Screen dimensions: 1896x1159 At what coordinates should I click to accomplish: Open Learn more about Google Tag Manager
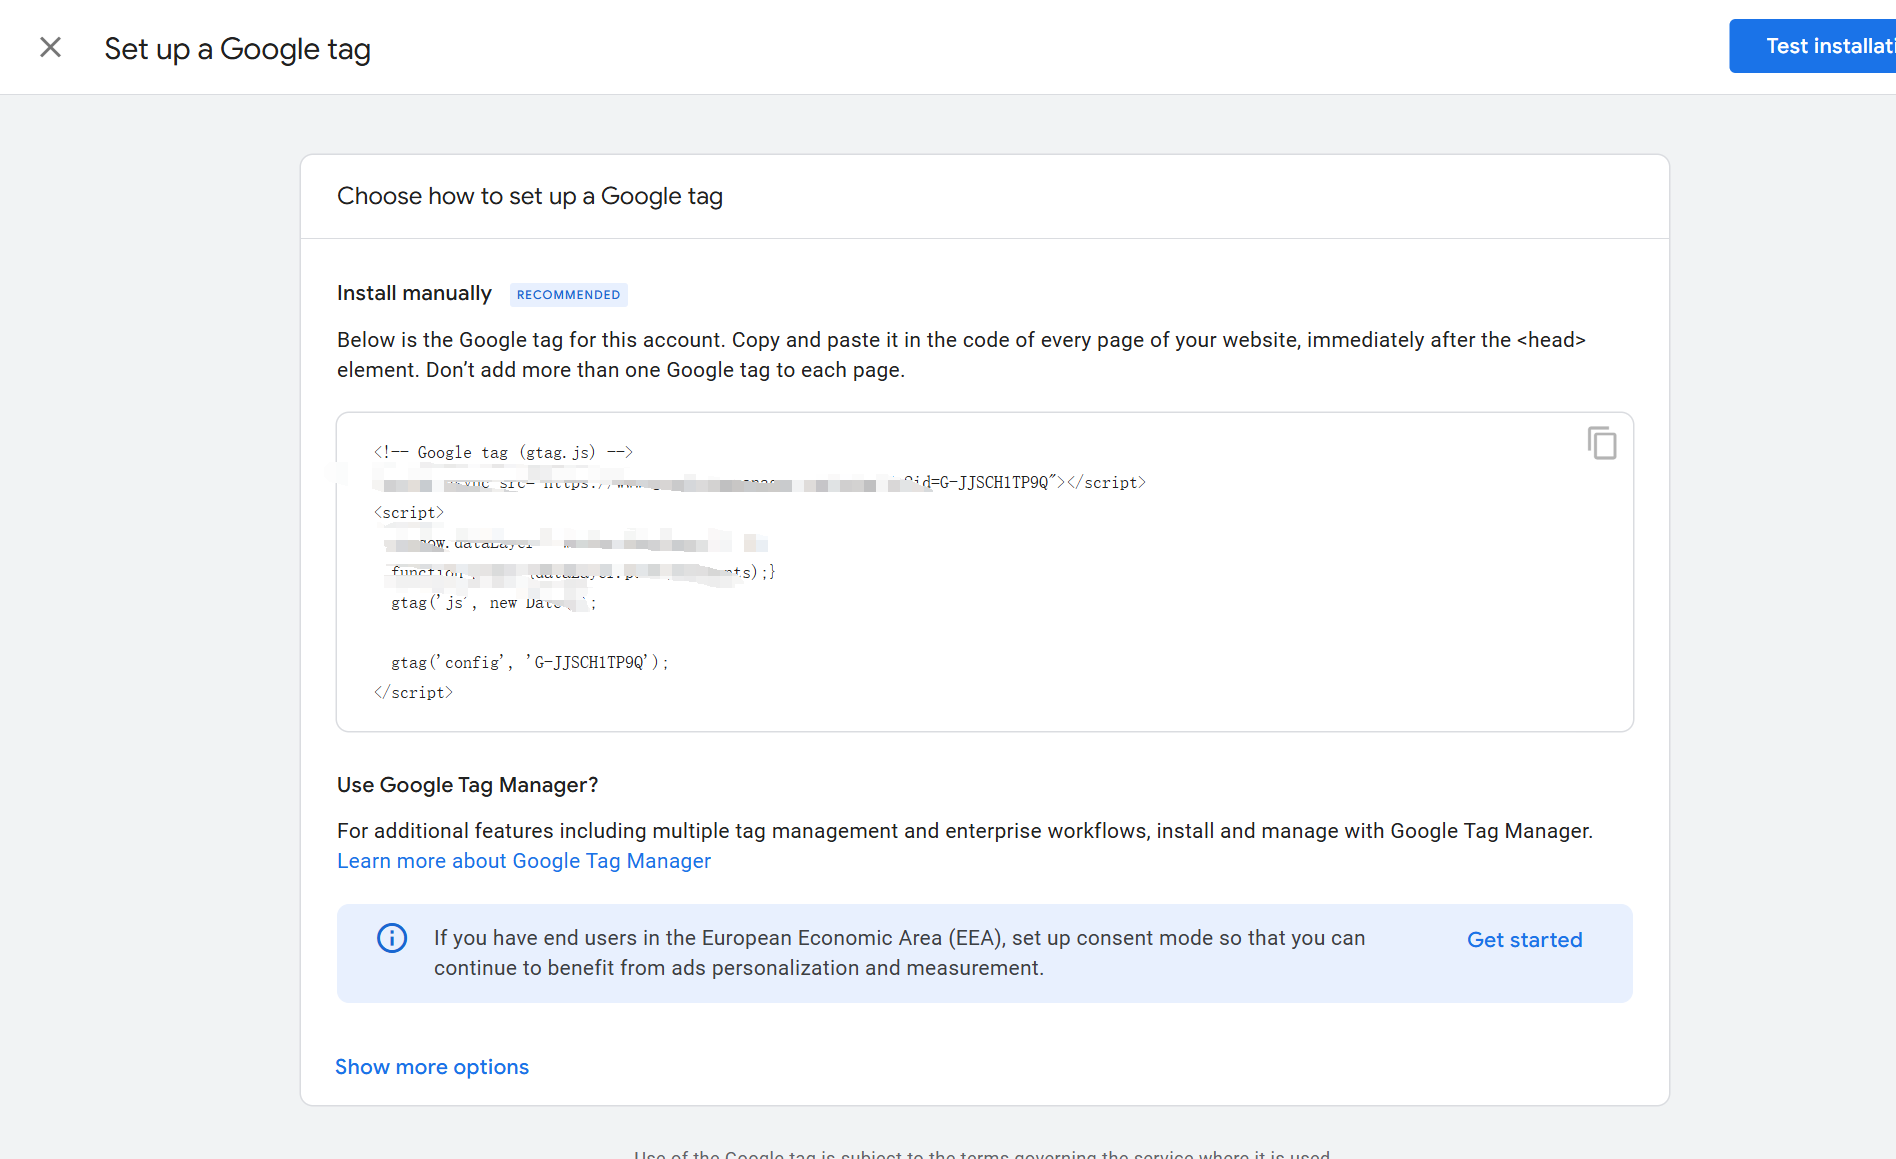pos(523,861)
